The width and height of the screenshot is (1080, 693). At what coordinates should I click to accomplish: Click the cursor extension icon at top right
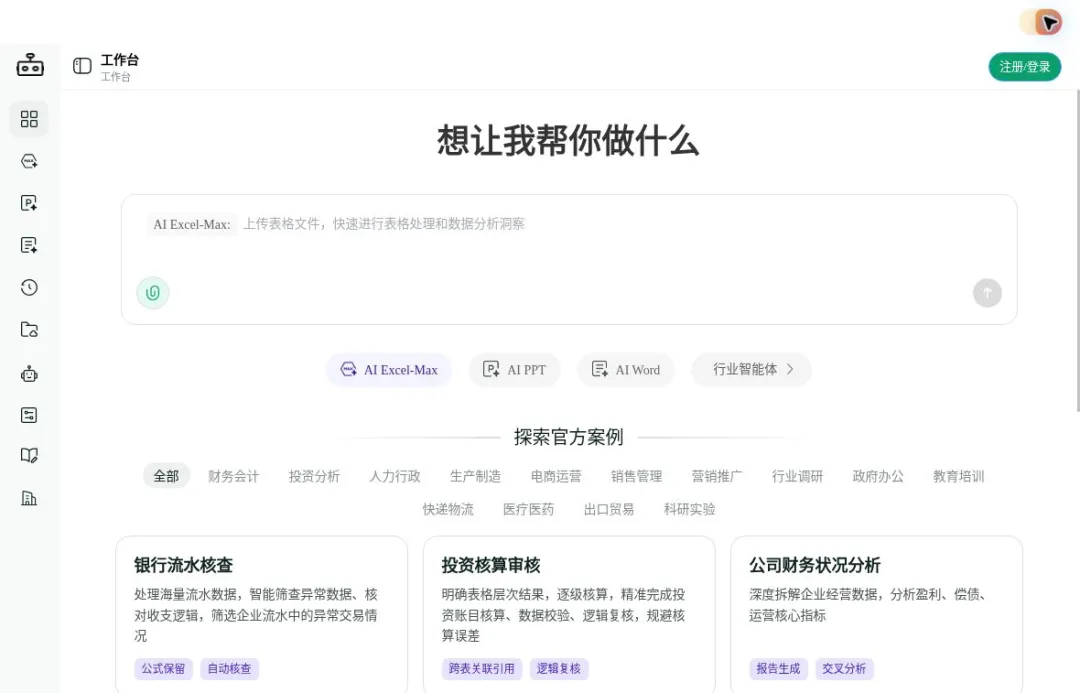point(1048,23)
